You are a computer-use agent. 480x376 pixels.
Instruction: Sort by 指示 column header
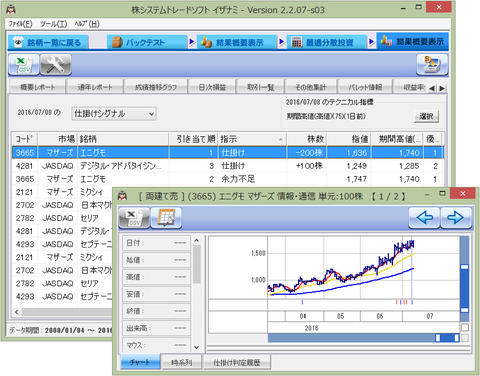pos(253,139)
